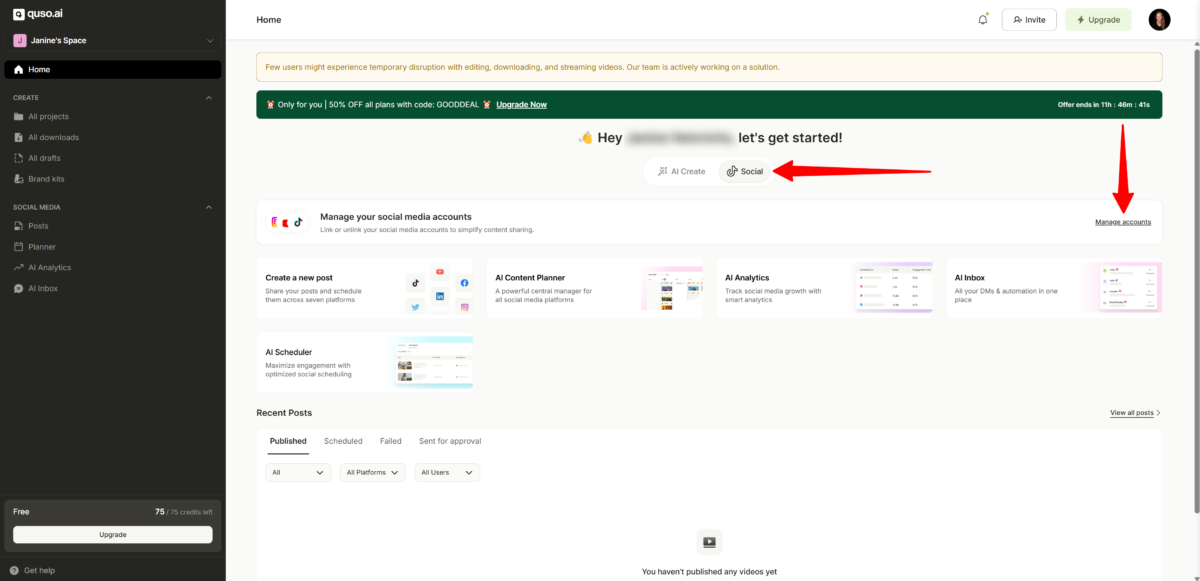
Task: Select the Scheduled tab
Action: [343, 441]
